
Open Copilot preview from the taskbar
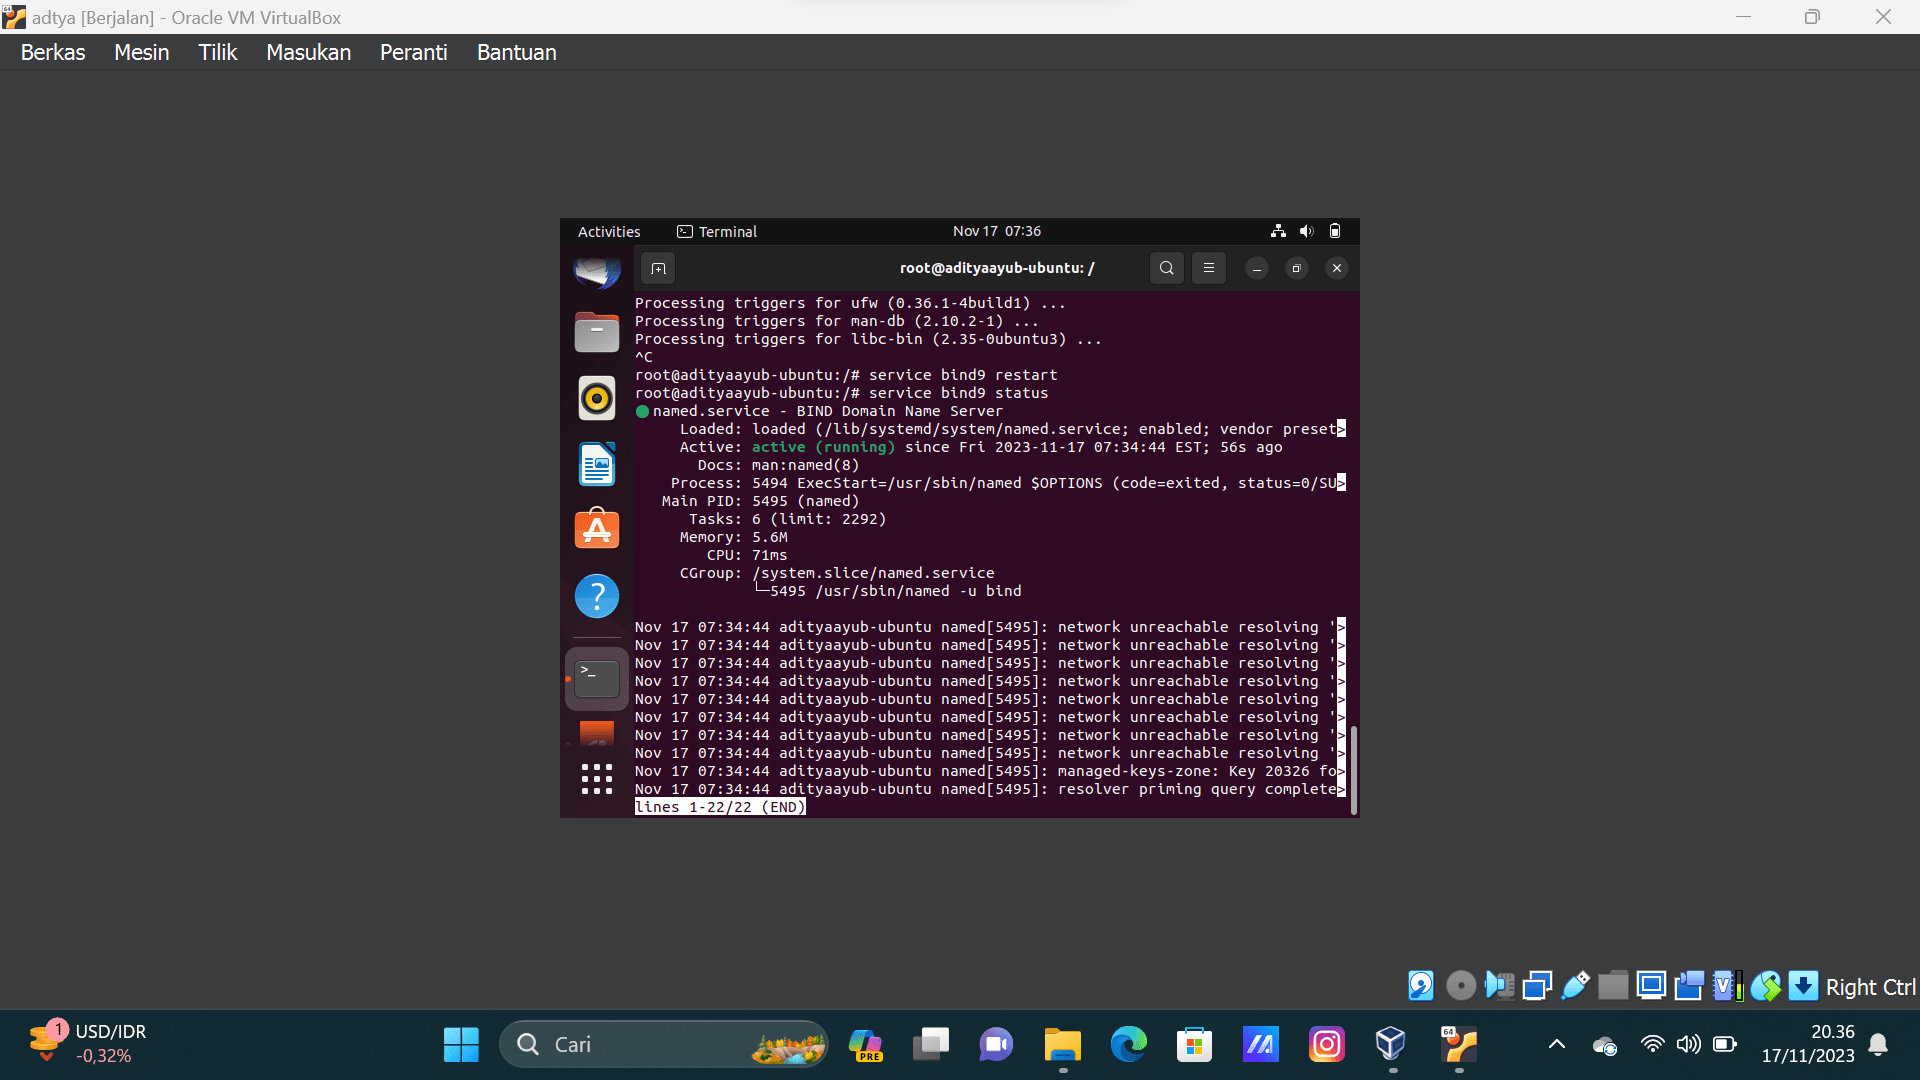(865, 1044)
